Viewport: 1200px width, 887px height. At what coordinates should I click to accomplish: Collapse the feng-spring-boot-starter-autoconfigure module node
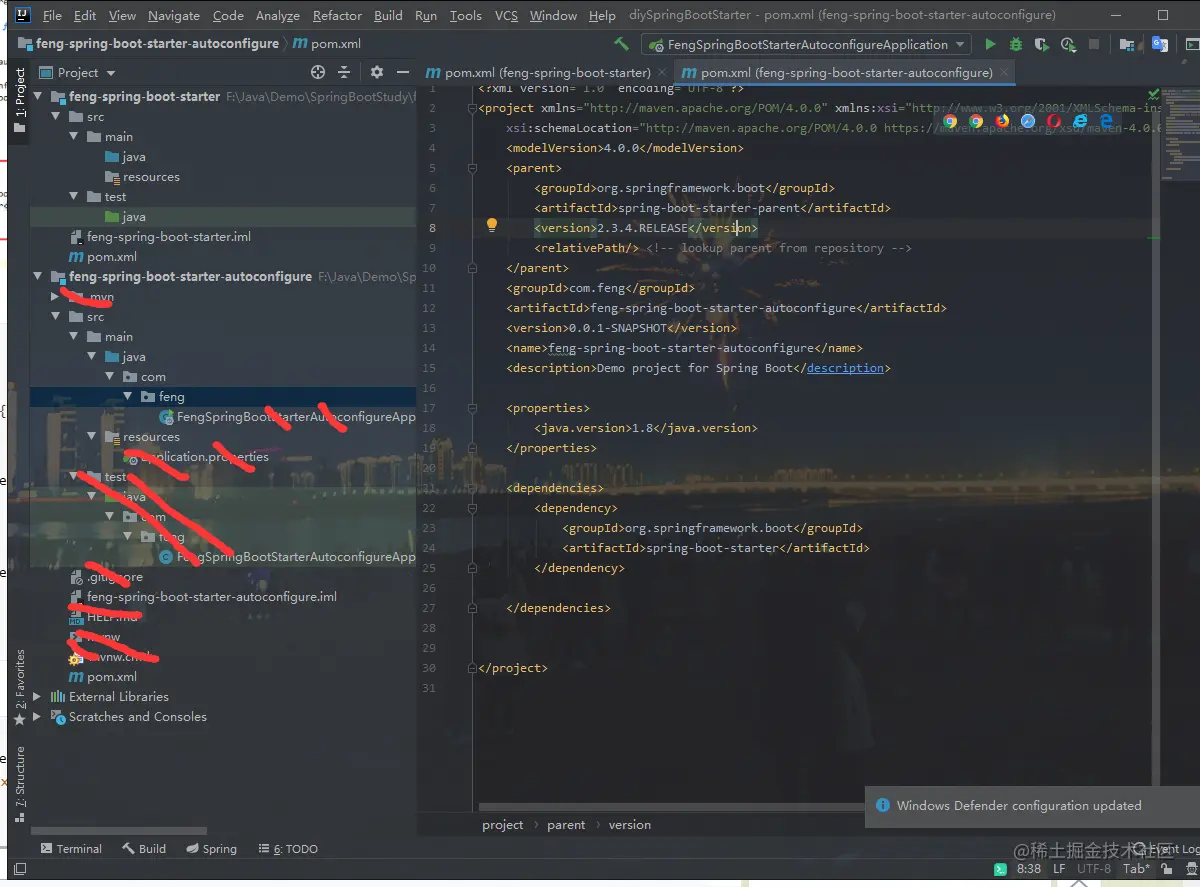coord(39,277)
